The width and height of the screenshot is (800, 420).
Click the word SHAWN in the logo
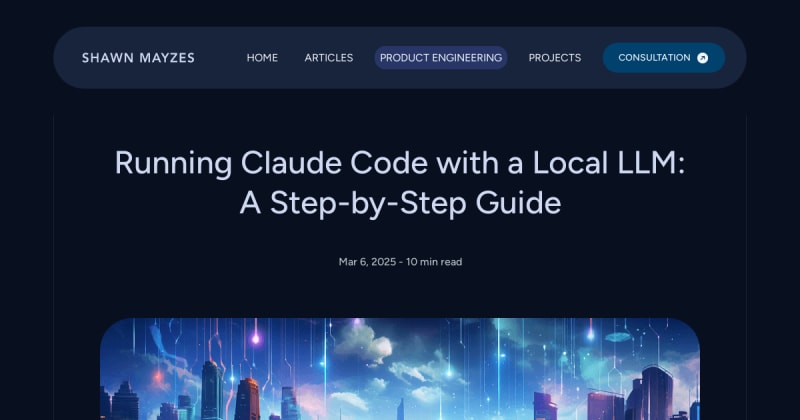point(108,58)
